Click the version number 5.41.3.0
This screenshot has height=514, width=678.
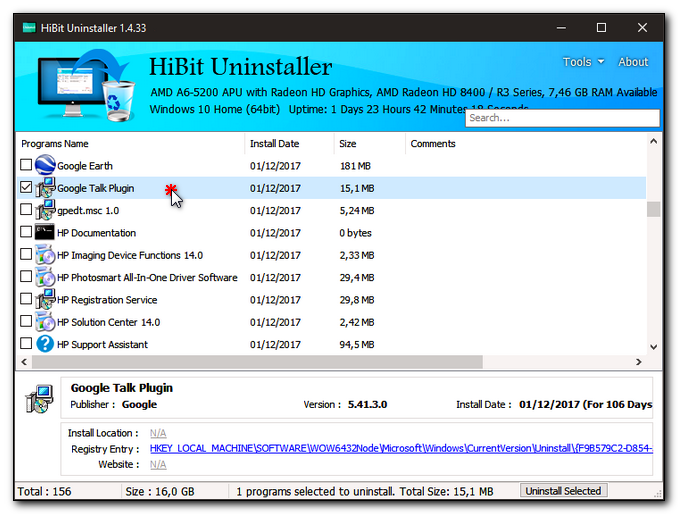click(368, 405)
